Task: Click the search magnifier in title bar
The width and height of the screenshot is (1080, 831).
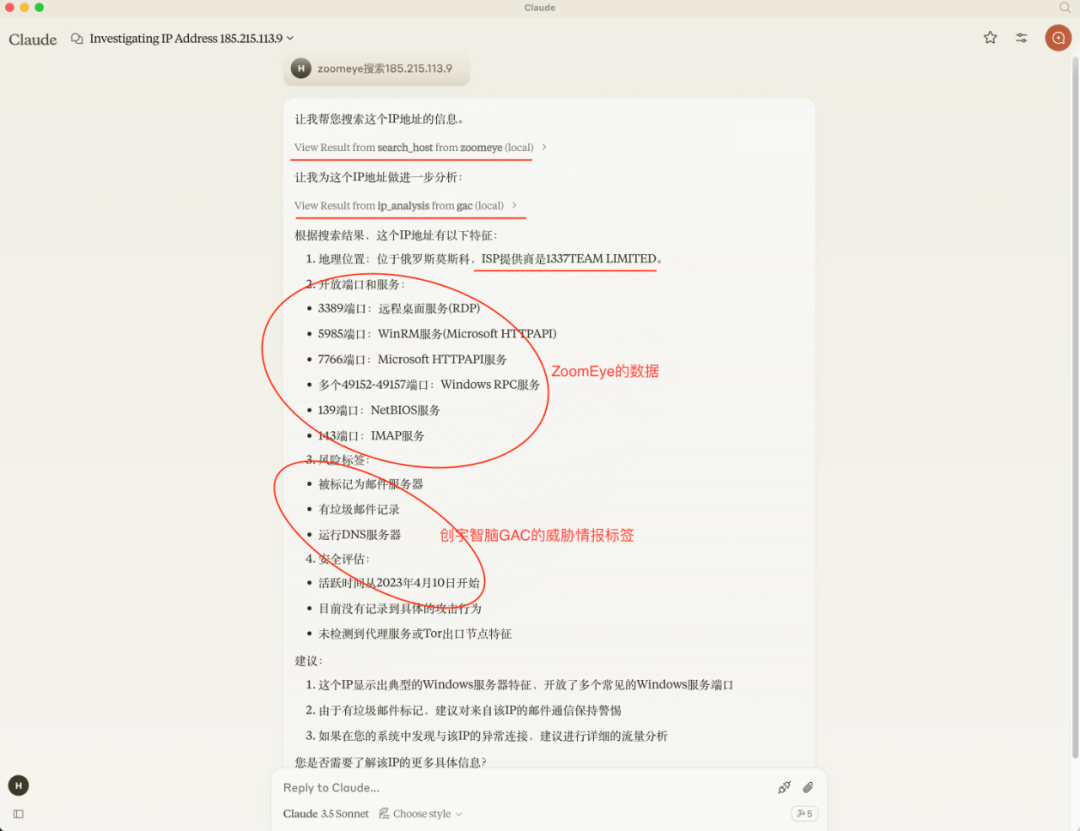Action: [1065, 8]
